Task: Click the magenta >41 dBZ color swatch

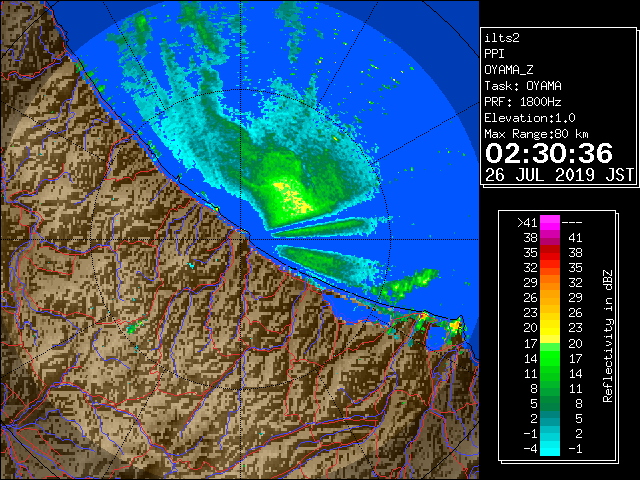Action: 550,223
